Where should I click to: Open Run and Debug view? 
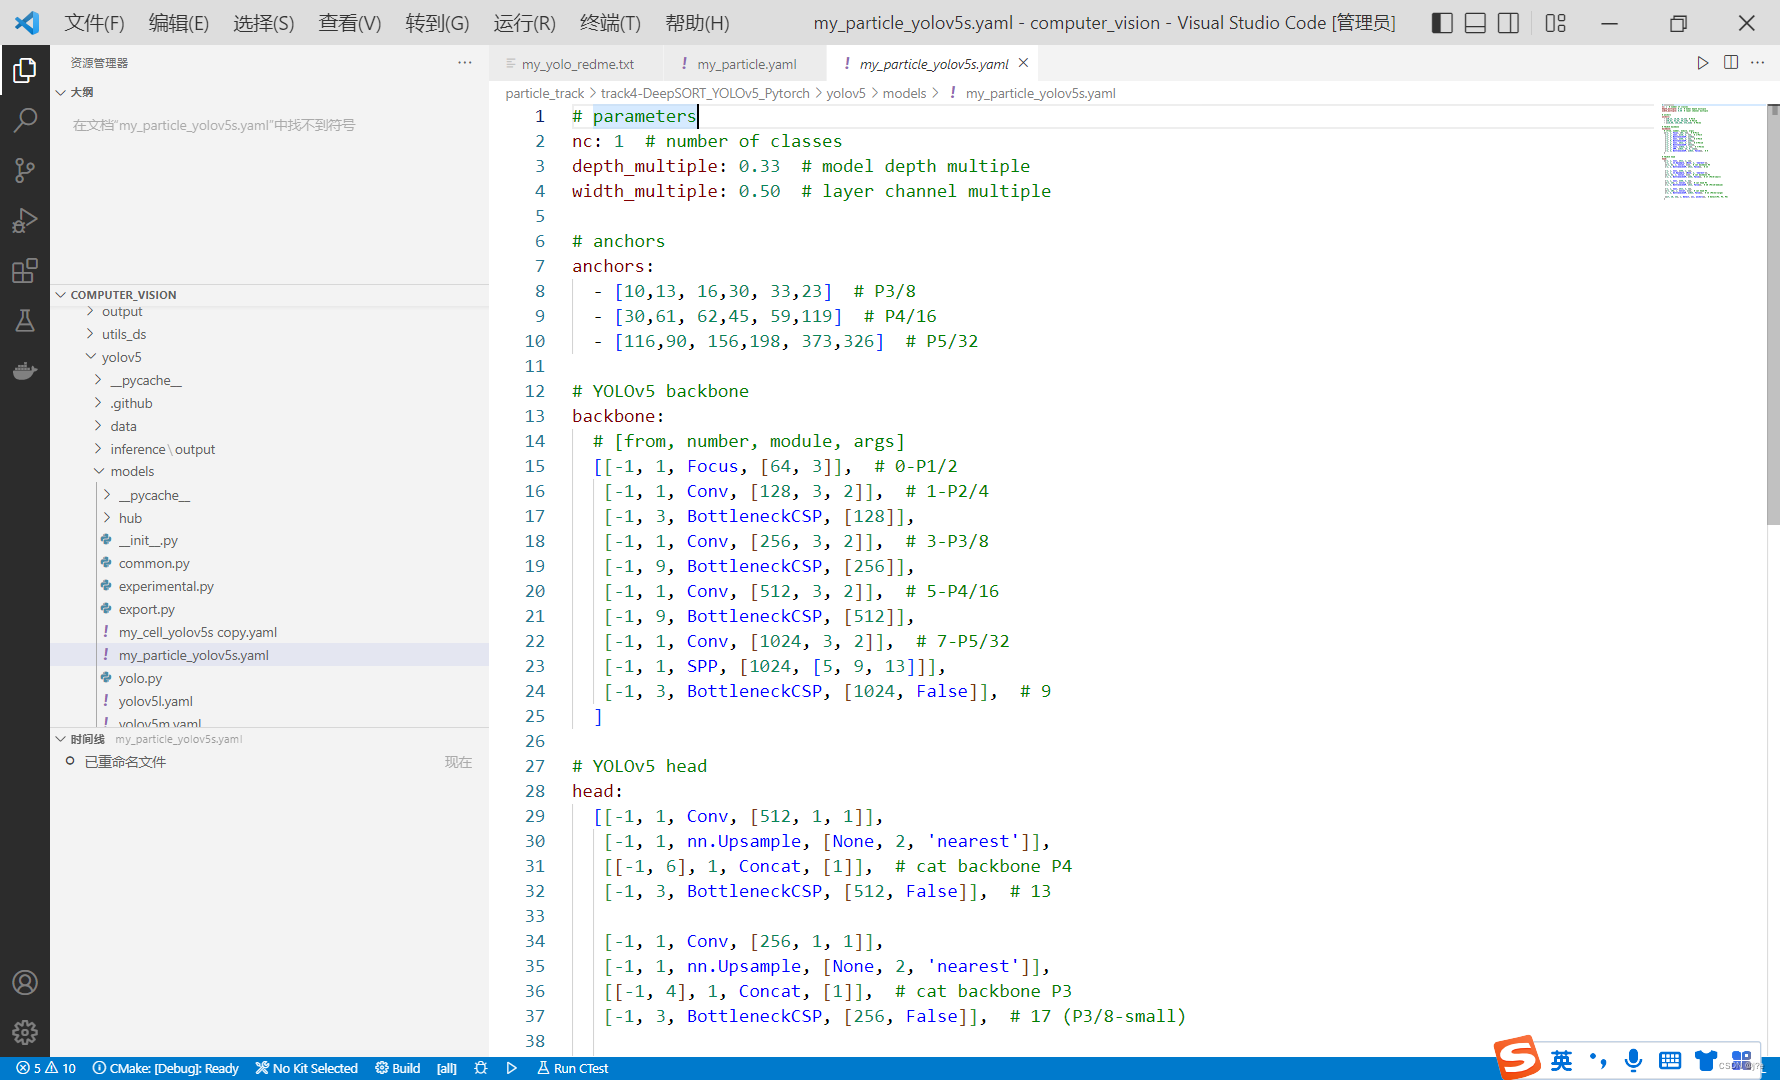pyautogui.click(x=25, y=220)
